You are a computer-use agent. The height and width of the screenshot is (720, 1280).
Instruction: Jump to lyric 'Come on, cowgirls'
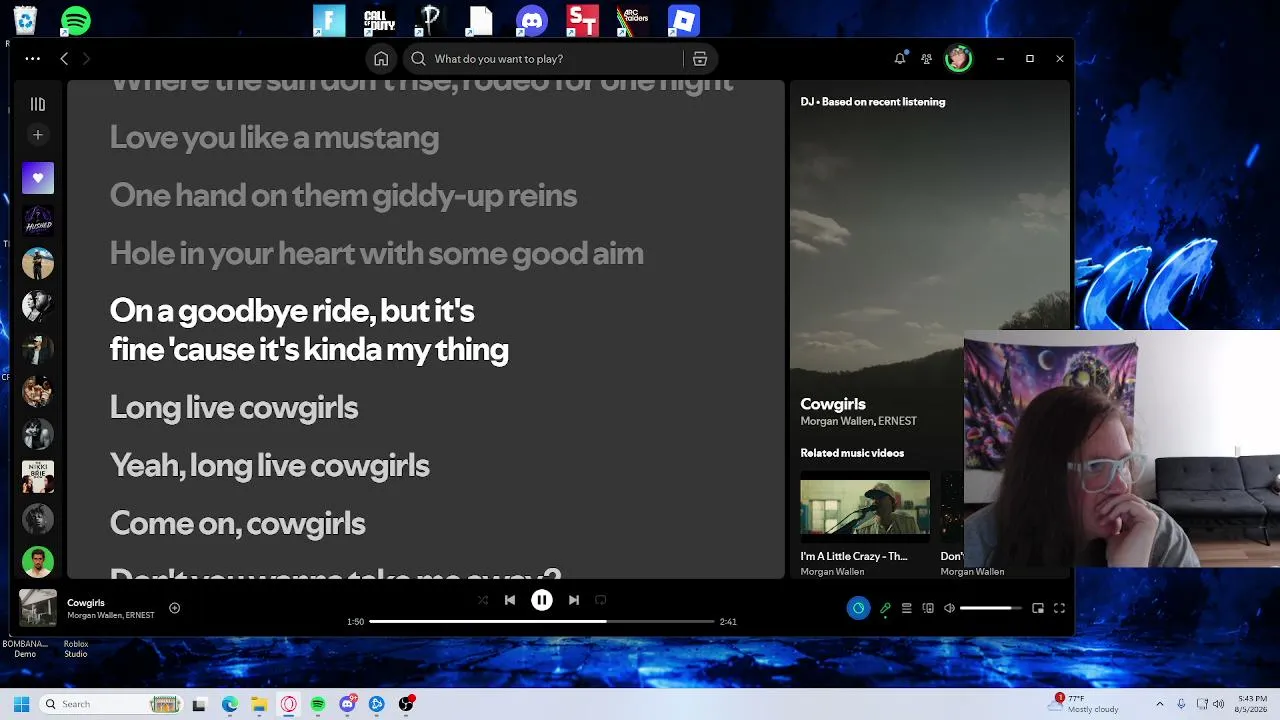237,523
